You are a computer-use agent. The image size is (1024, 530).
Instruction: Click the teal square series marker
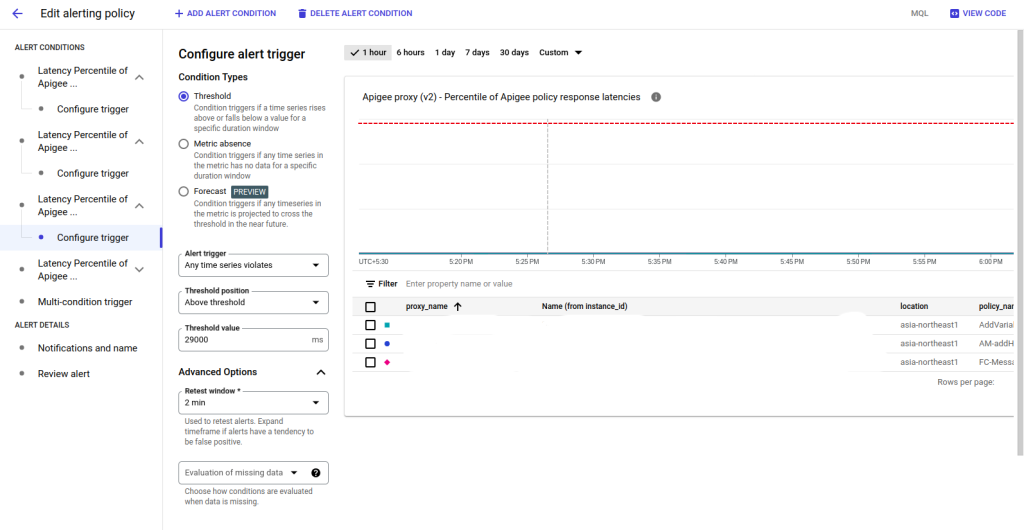[387, 324]
